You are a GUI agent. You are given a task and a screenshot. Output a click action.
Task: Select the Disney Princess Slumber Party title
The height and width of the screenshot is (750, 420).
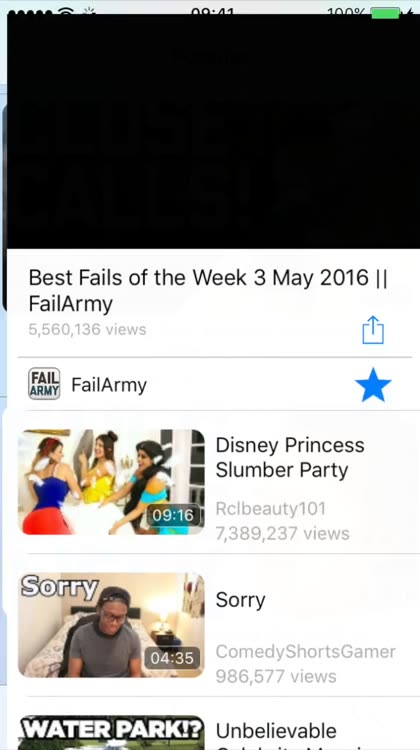[290, 457]
